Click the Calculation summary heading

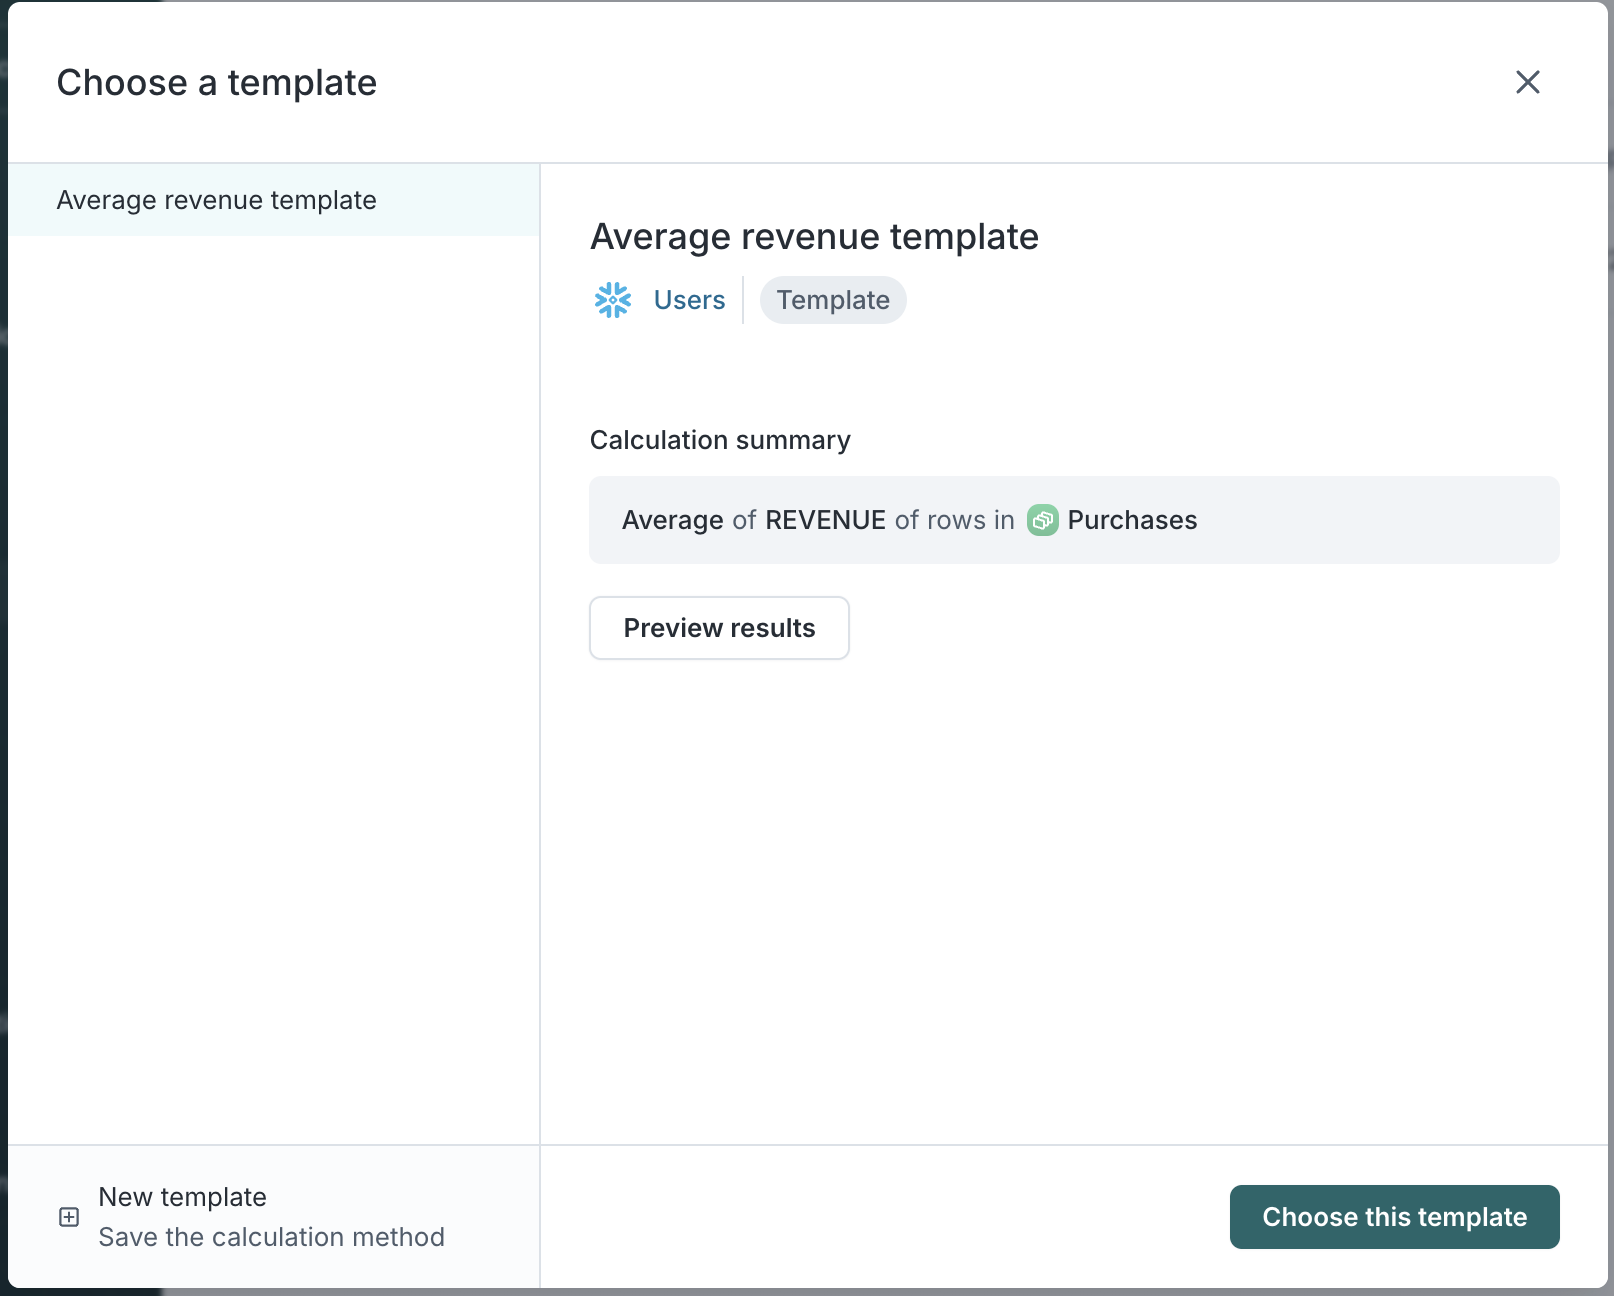click(x=720, y=440)
